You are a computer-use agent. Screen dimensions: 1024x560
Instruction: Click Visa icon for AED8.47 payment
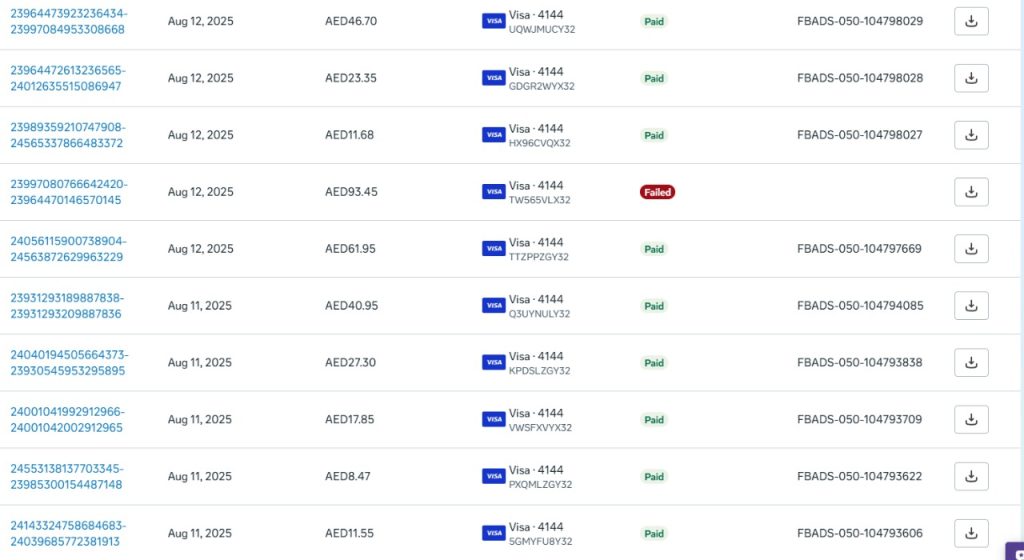pyautogui.click(x=494, y=476)
